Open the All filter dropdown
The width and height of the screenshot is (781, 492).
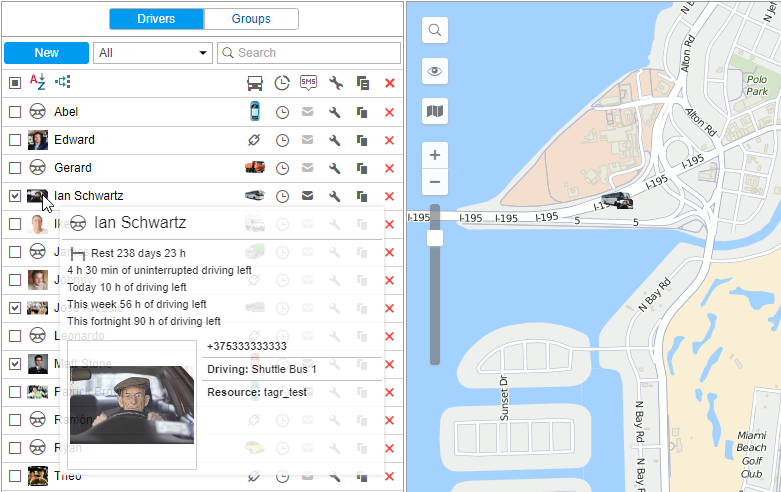point(153,53)
